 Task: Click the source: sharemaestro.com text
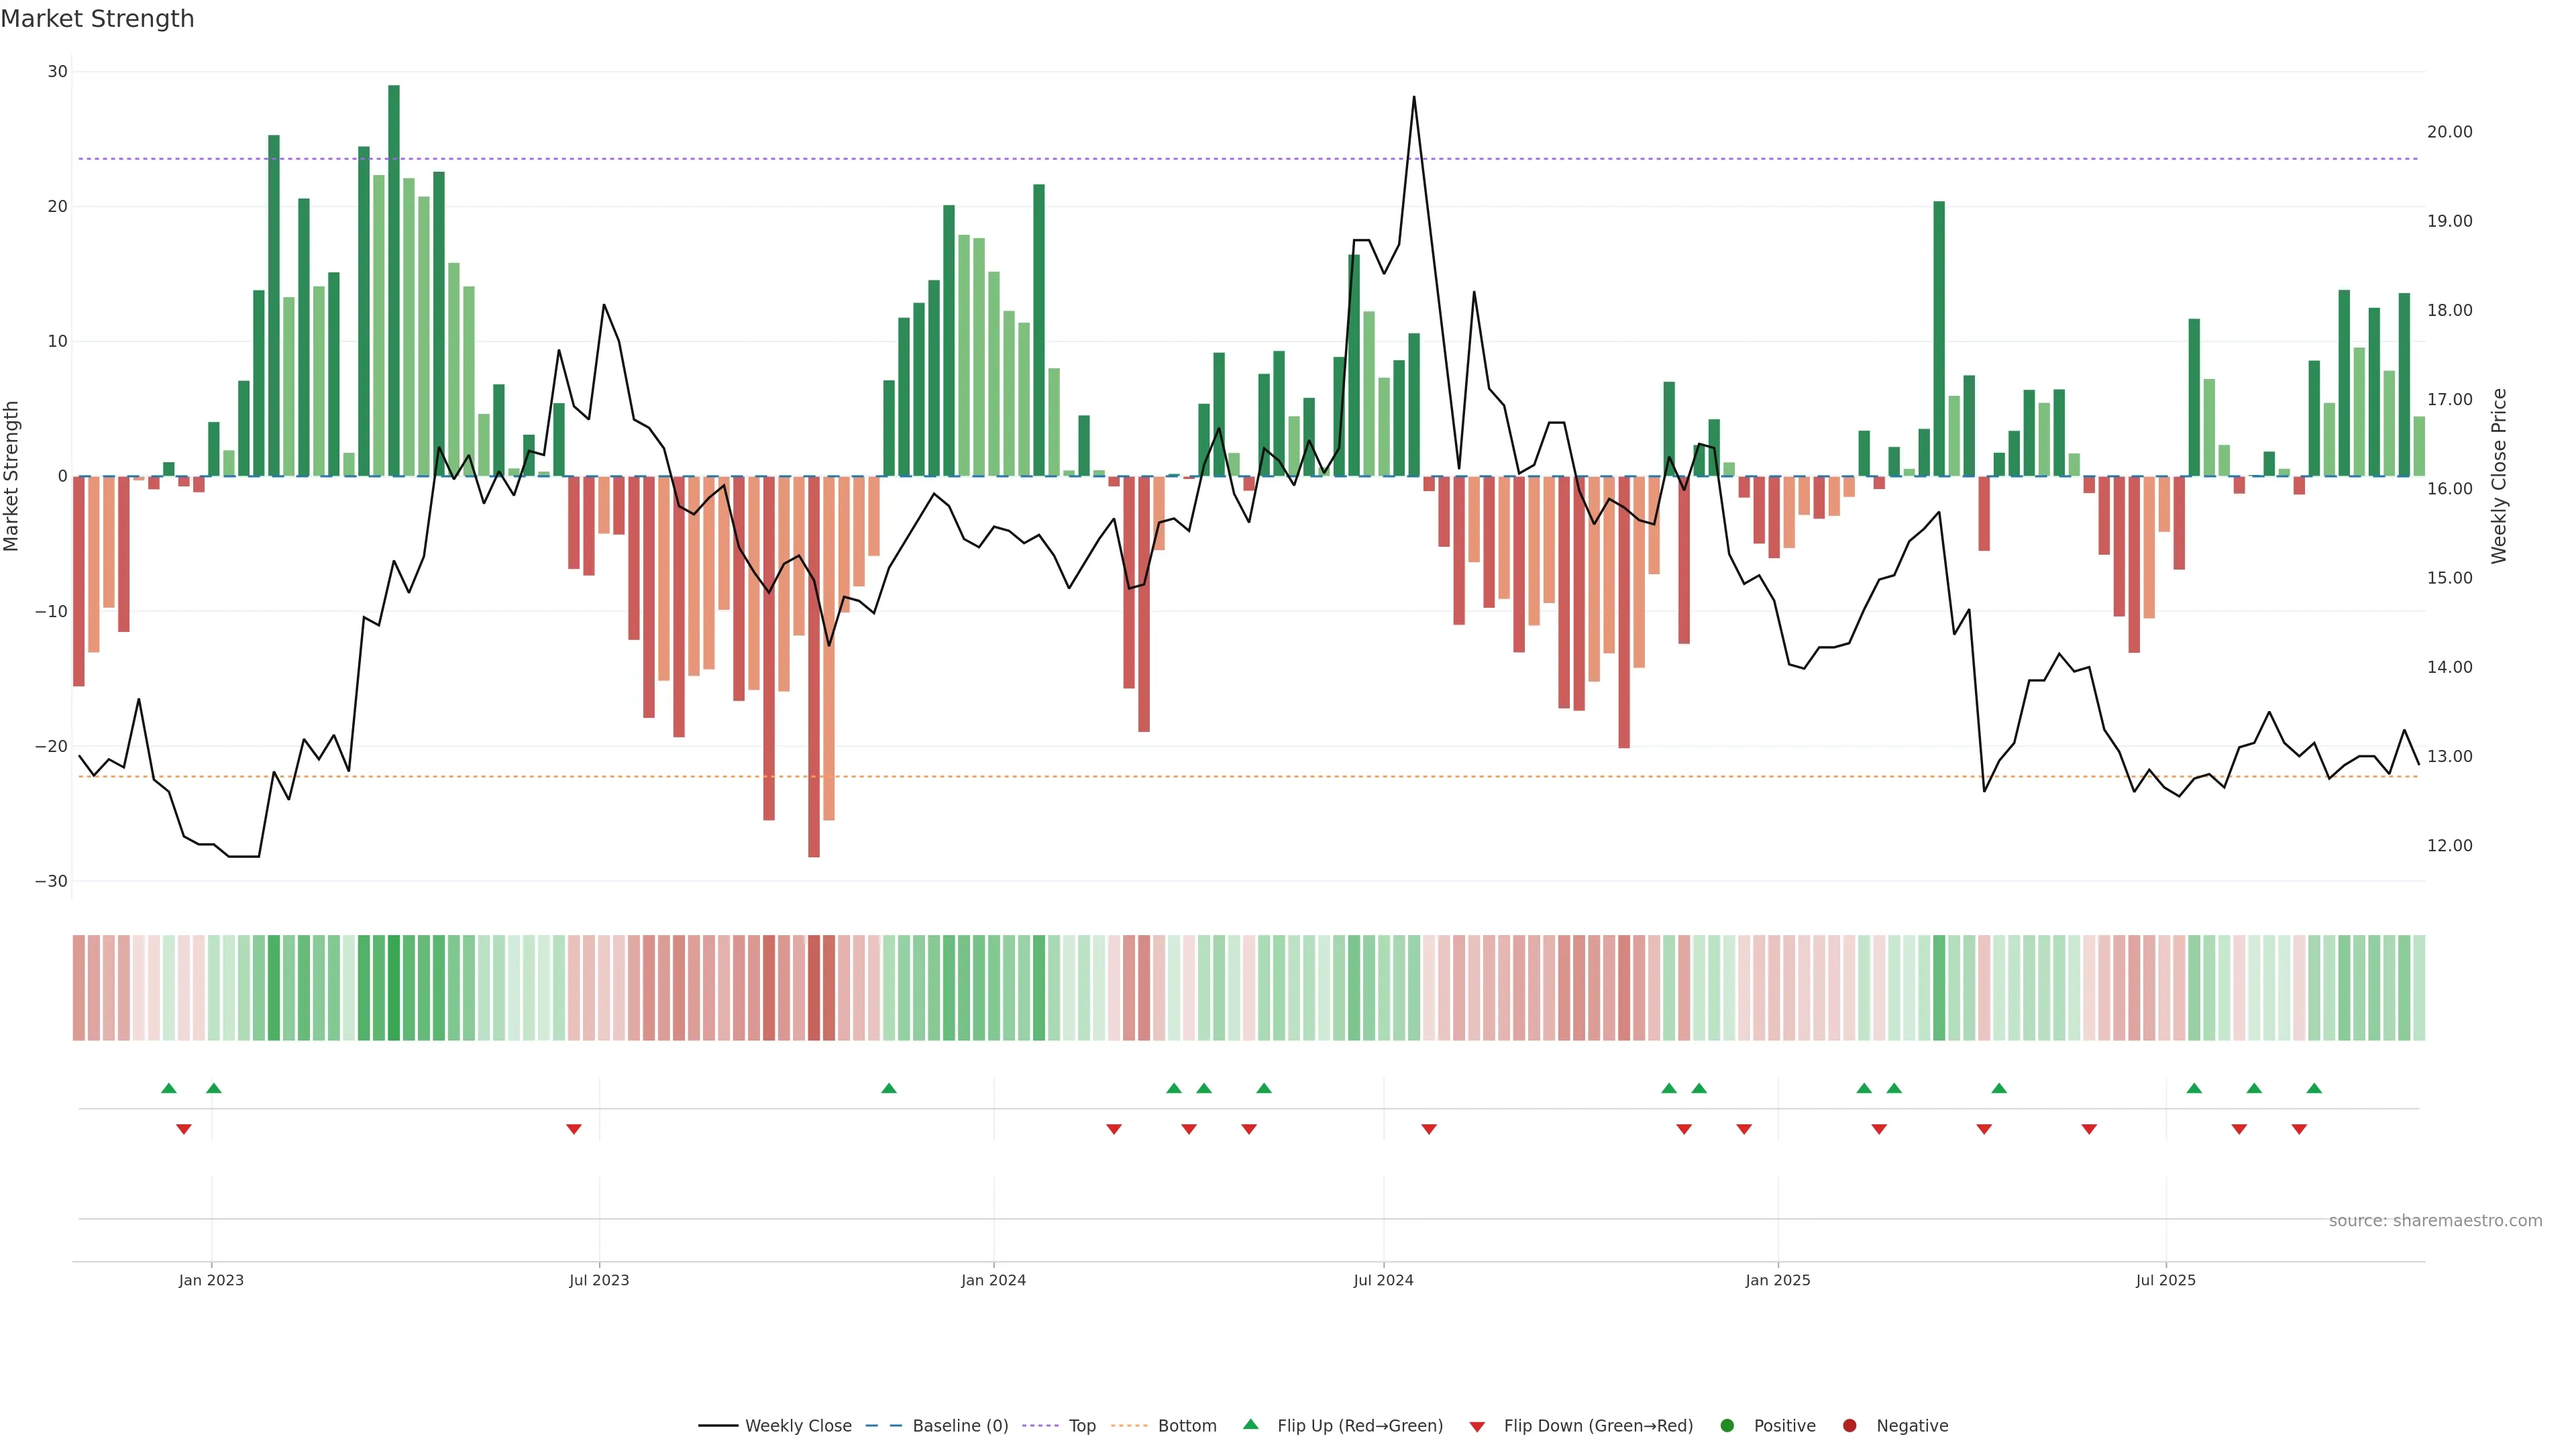2435,1220
